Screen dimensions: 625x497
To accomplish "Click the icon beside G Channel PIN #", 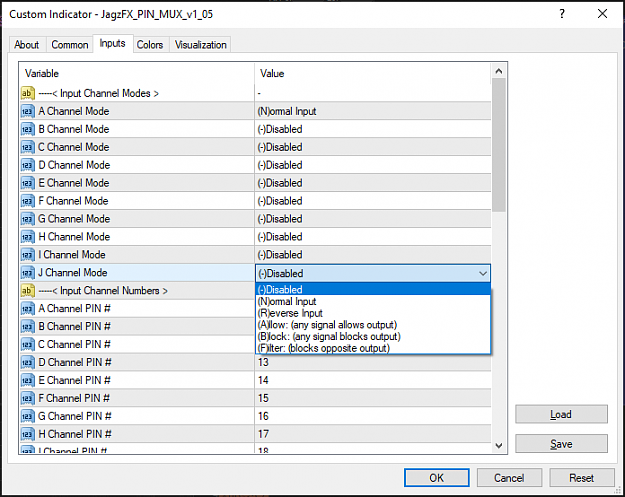I will tap(28, 416).
